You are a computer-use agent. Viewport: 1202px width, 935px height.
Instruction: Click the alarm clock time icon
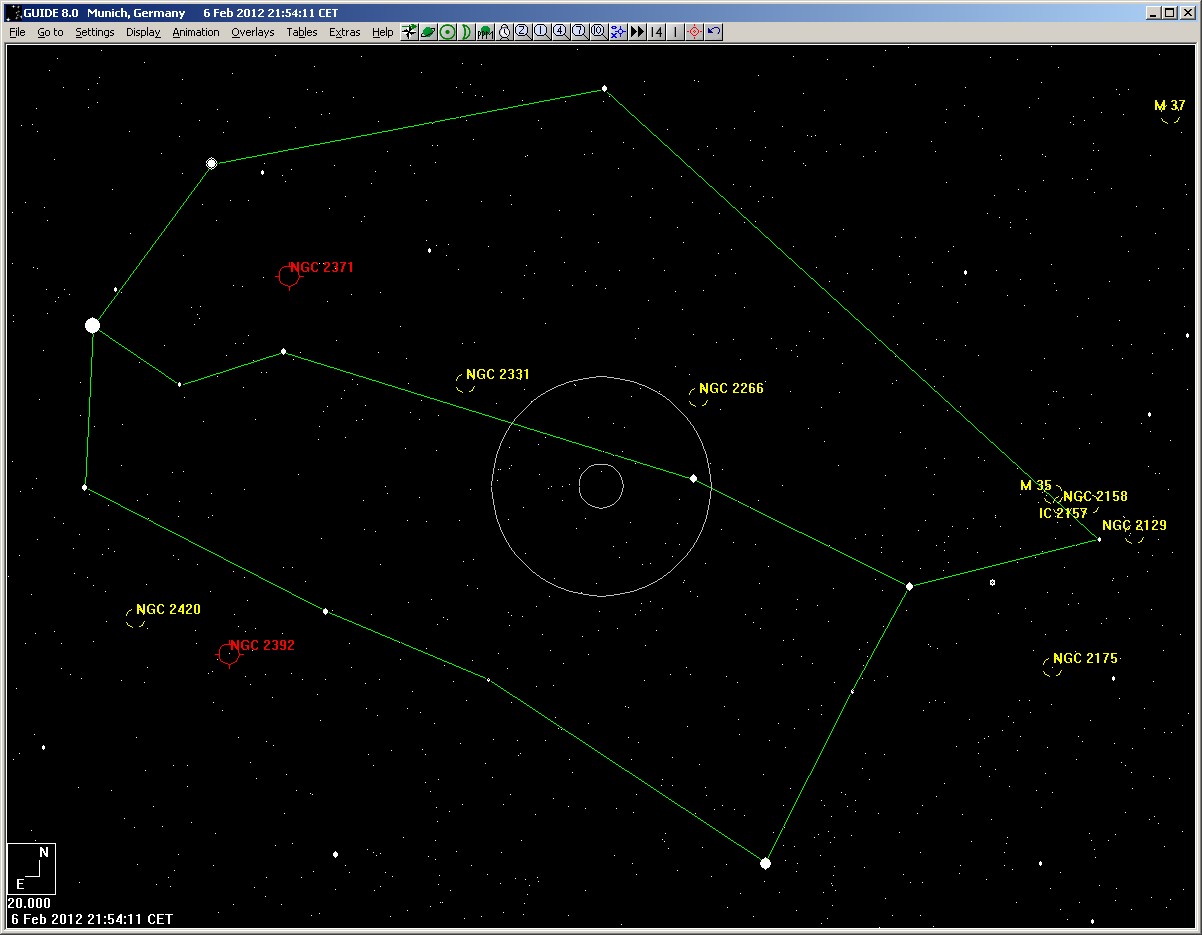[x=505, y=32]
